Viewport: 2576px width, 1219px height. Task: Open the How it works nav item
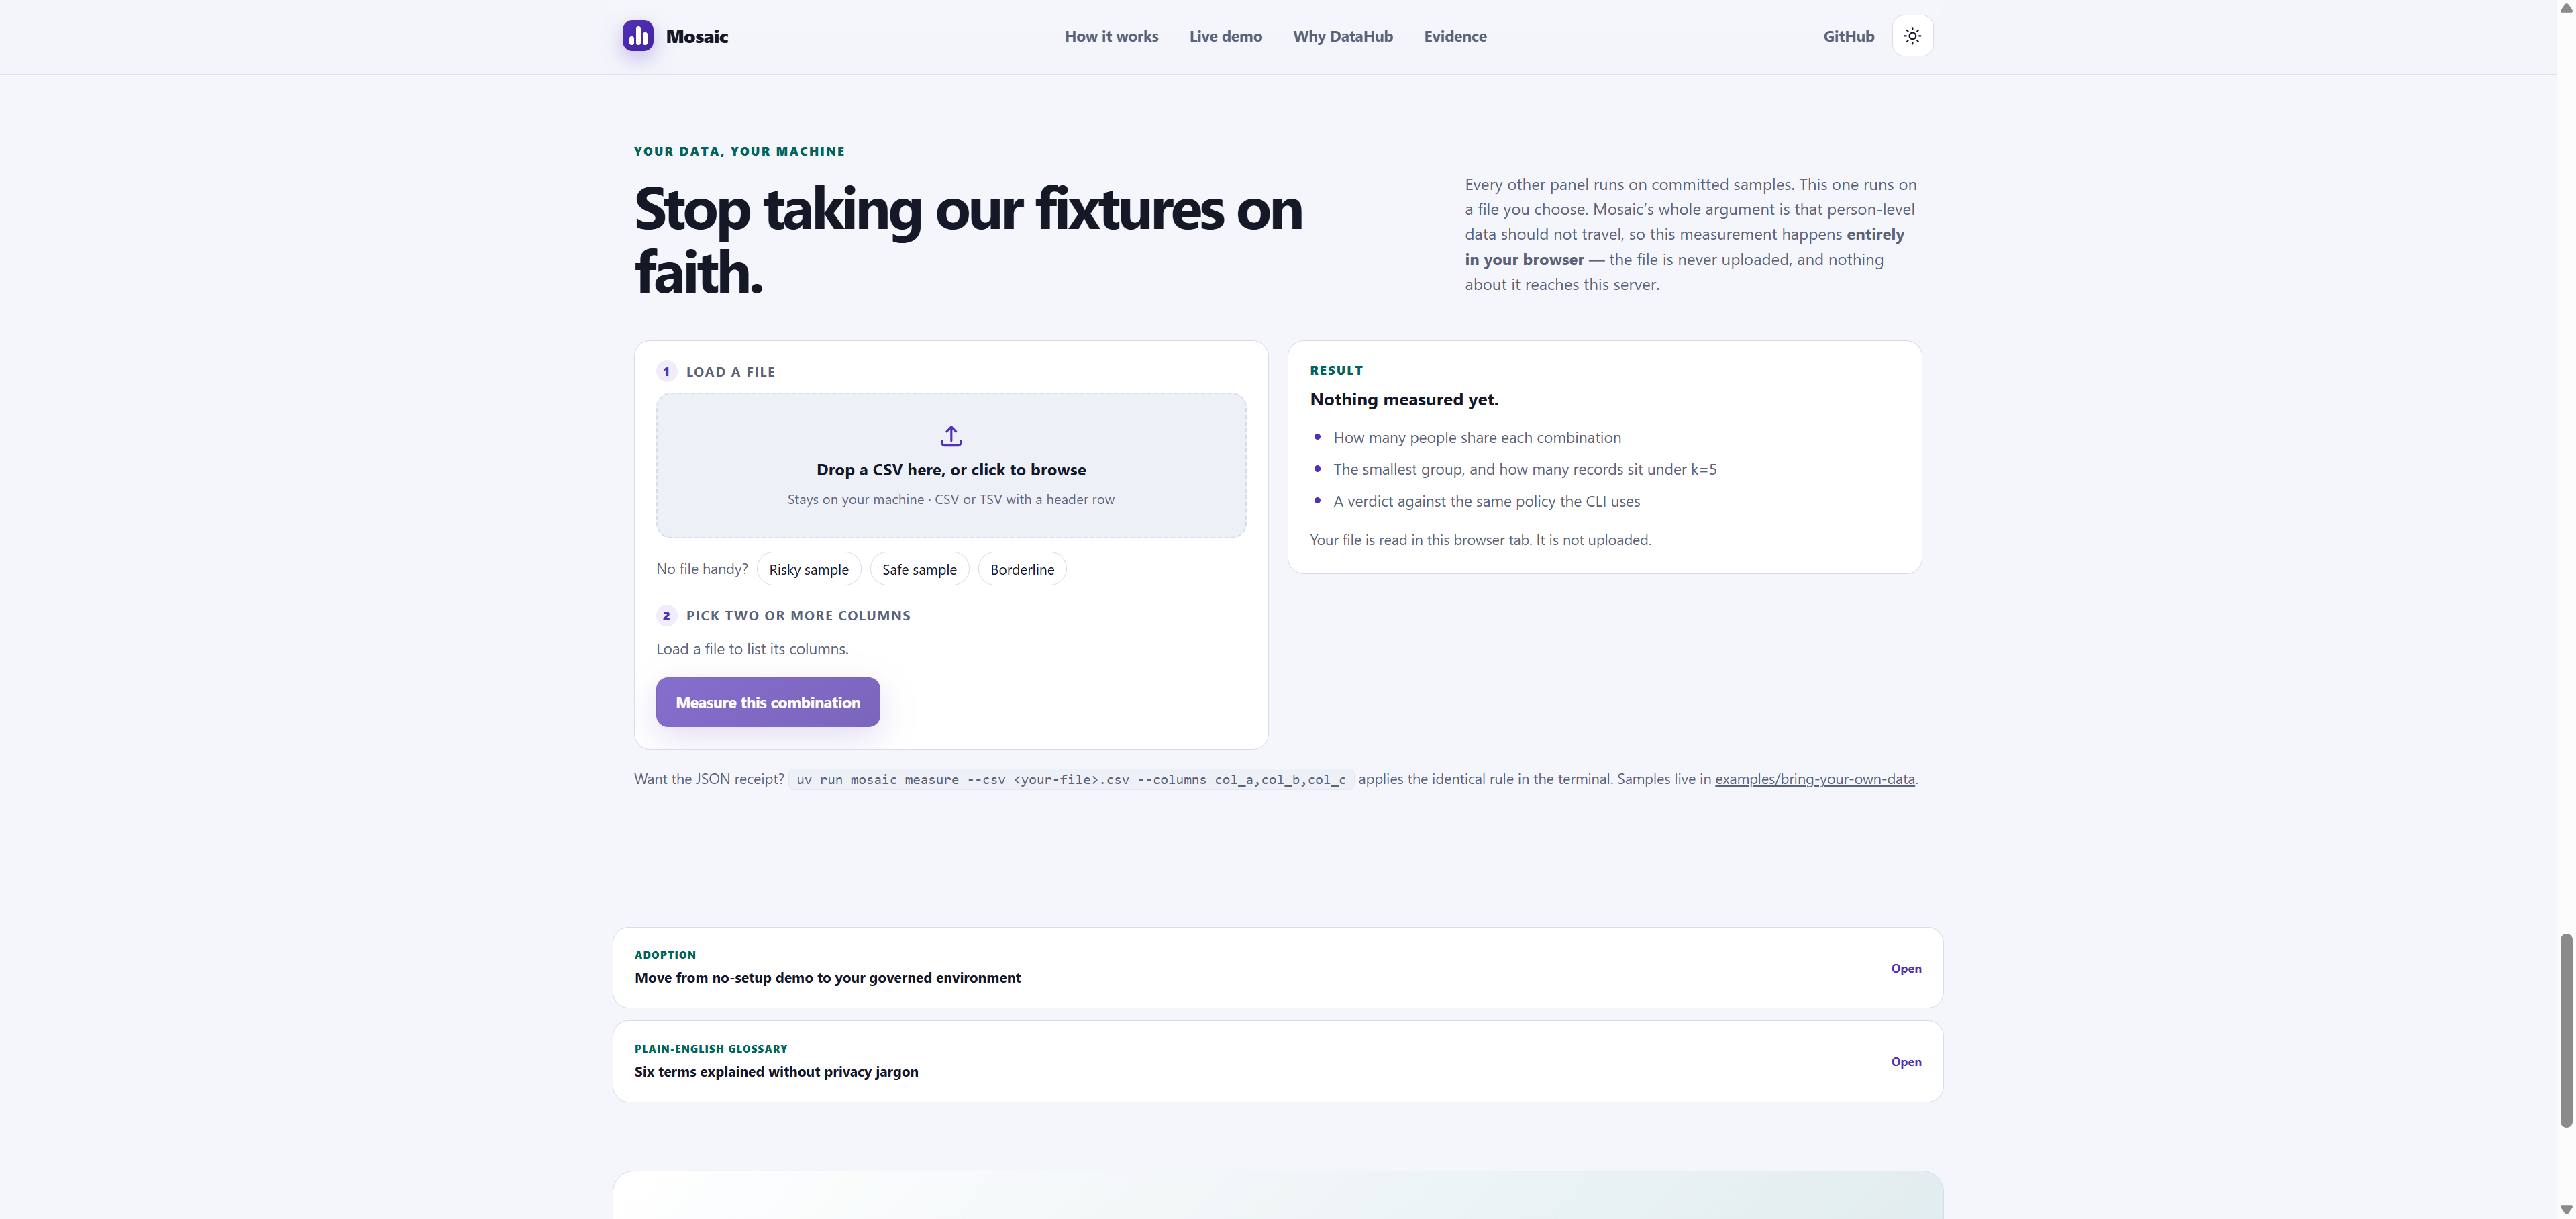(1111, 36)
